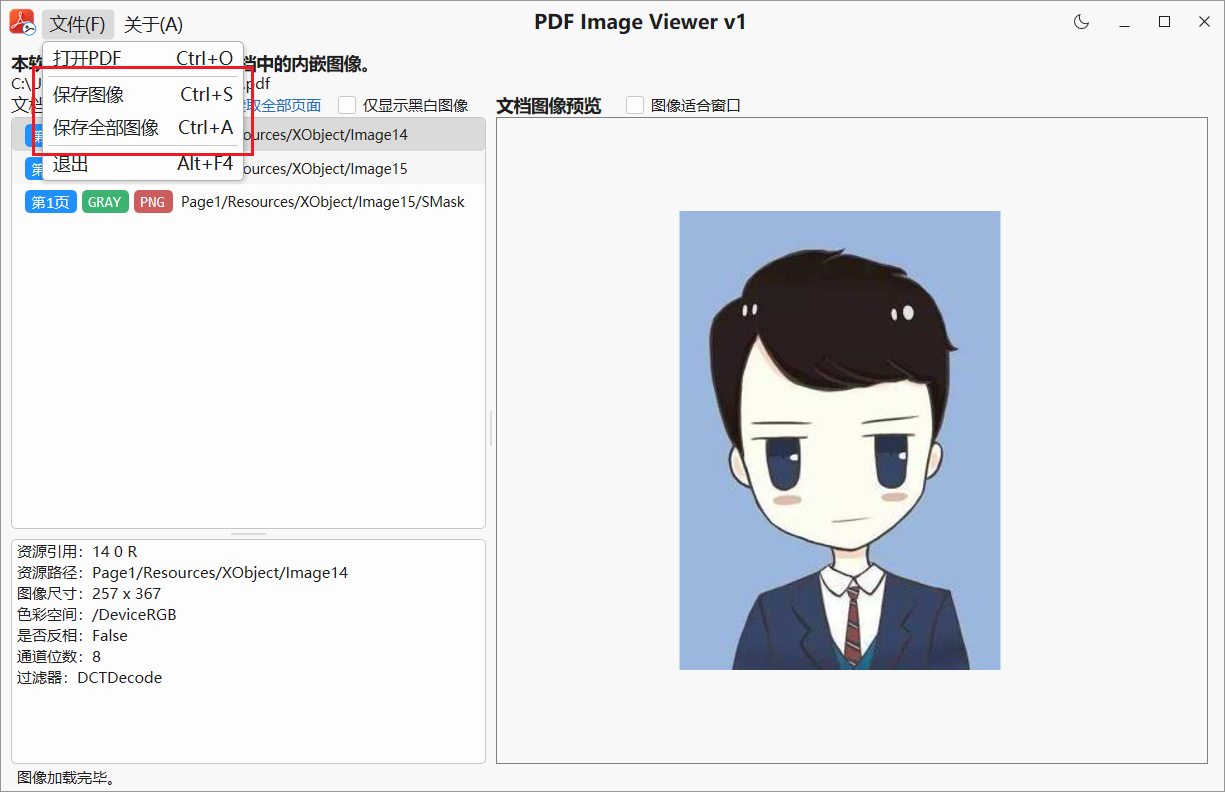The width and height of the screenshot is (1225, 792).
Task: Maximize the PDF Image Viewer window
Action: point(1164,22)
